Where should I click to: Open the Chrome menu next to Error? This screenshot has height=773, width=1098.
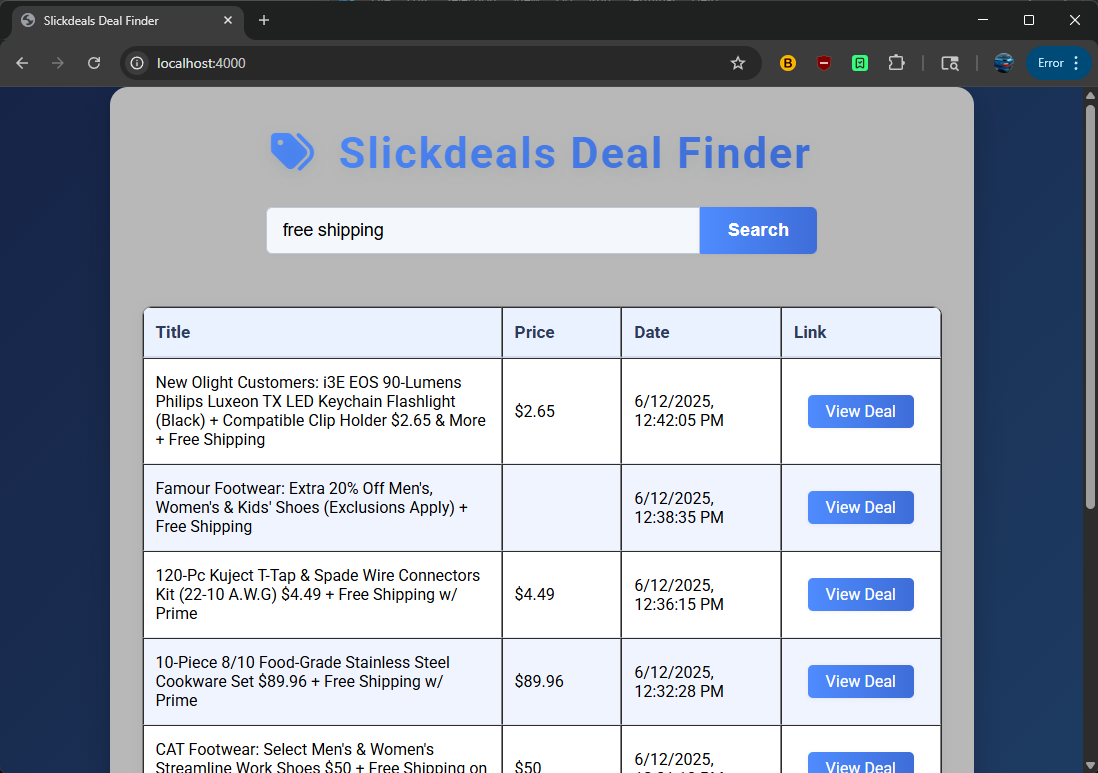(x=1076, y=63)
